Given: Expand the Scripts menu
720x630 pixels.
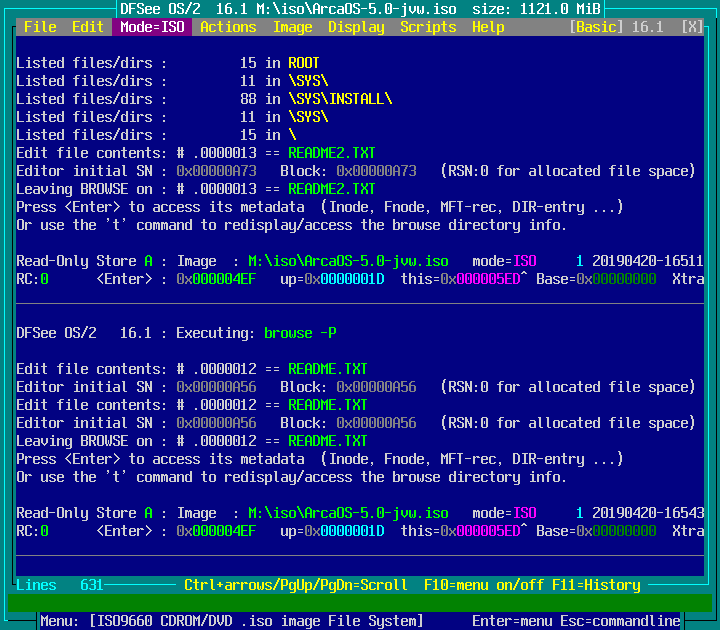Looking at the screenshot, I should [x=428, y=27].
